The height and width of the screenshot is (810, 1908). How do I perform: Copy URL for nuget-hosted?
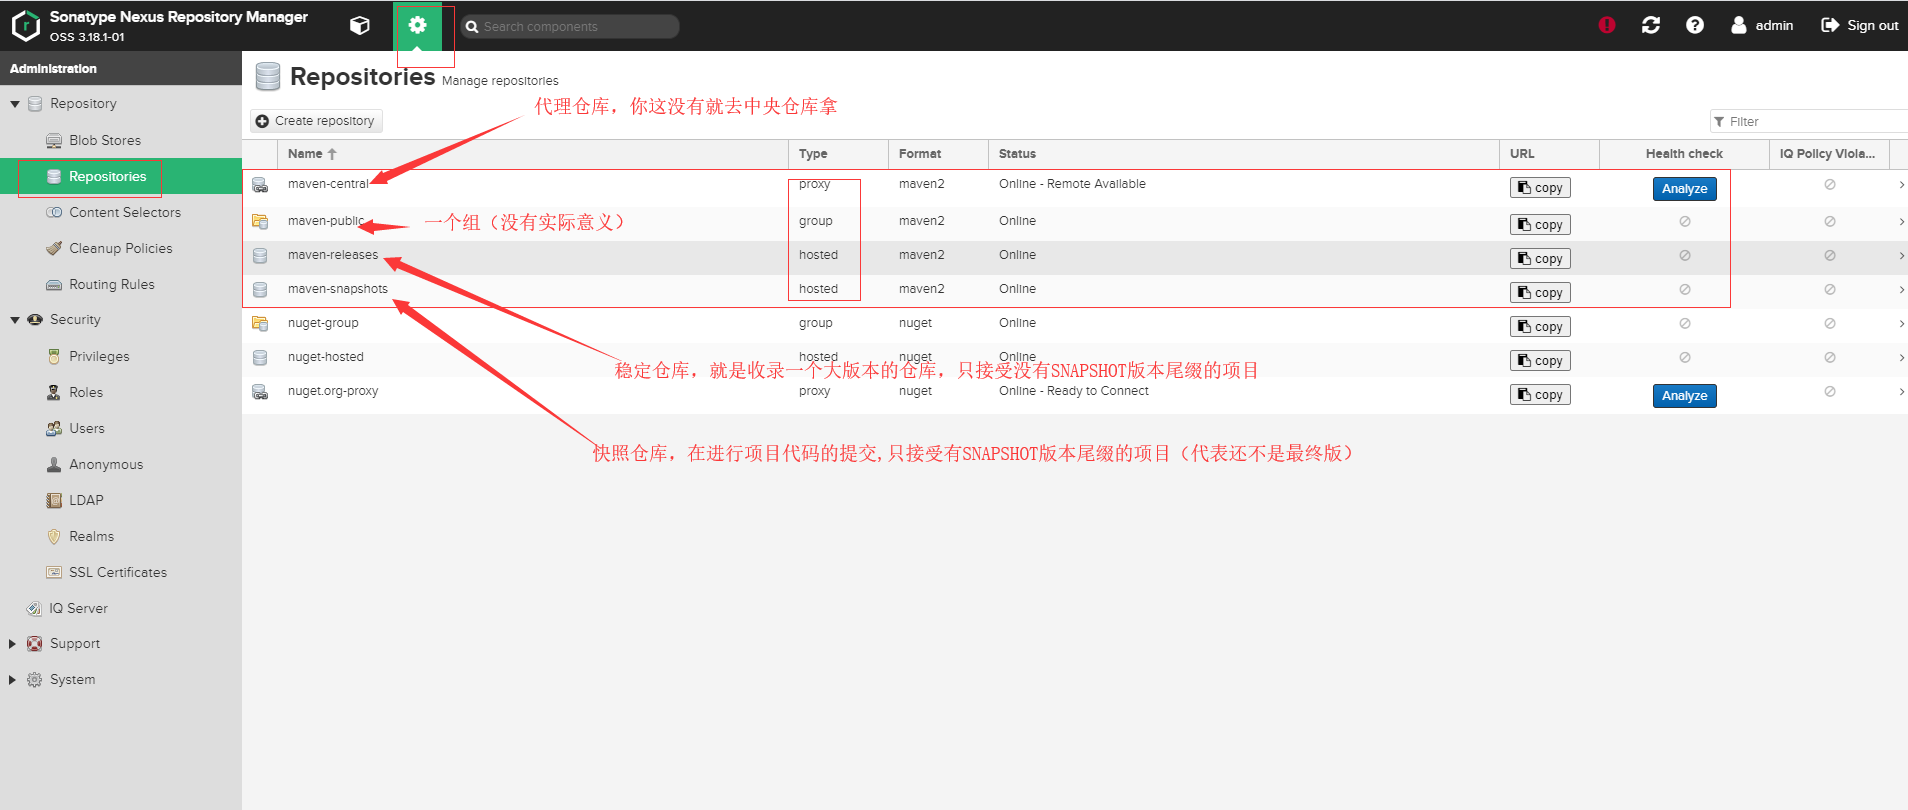(x=1540, y=361)
